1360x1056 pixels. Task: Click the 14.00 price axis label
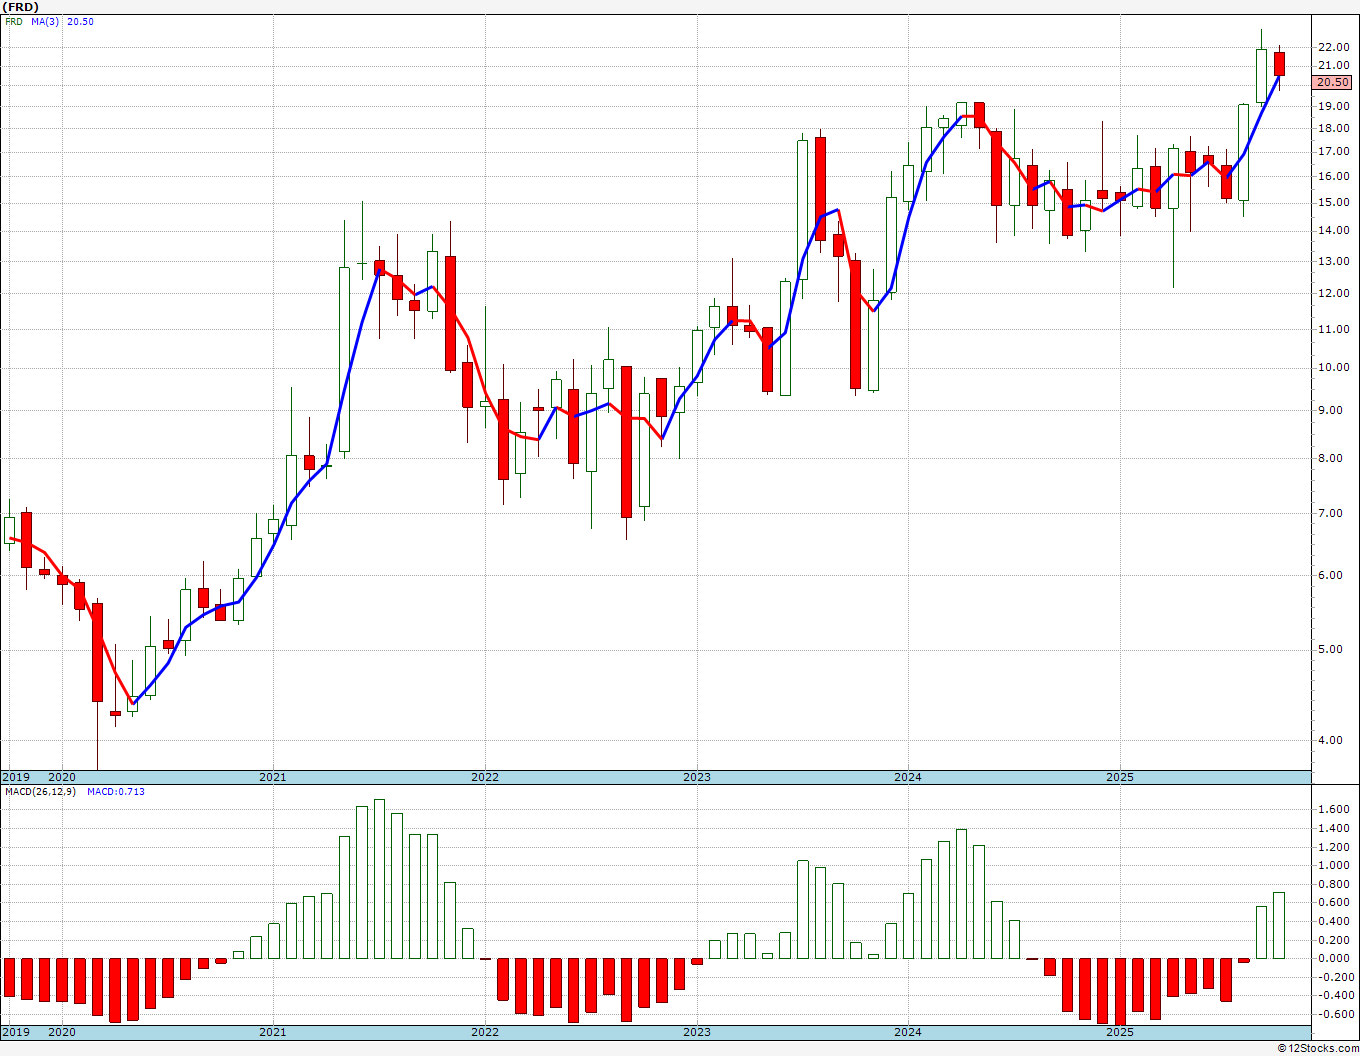coord(1333,230)
